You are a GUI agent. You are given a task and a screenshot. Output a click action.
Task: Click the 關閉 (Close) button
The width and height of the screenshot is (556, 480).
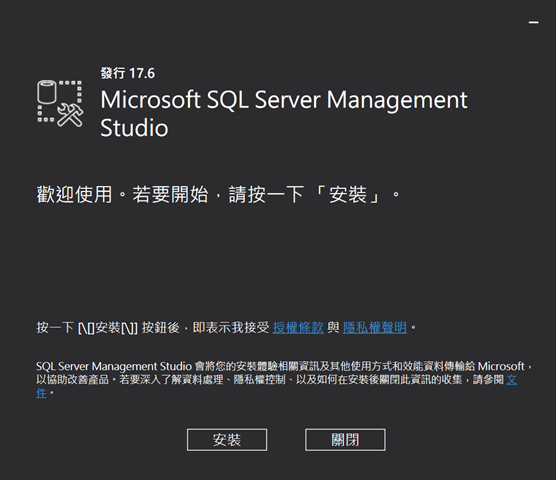345,440
